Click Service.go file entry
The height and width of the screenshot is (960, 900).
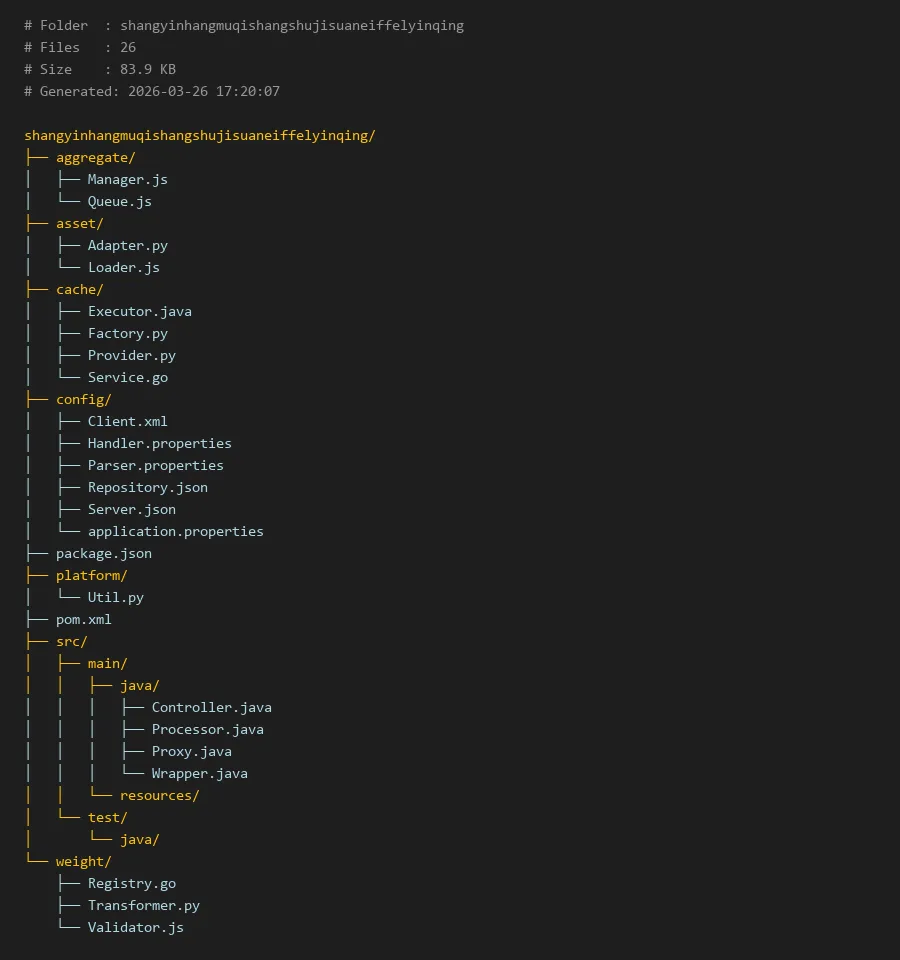tap(127, 377)
